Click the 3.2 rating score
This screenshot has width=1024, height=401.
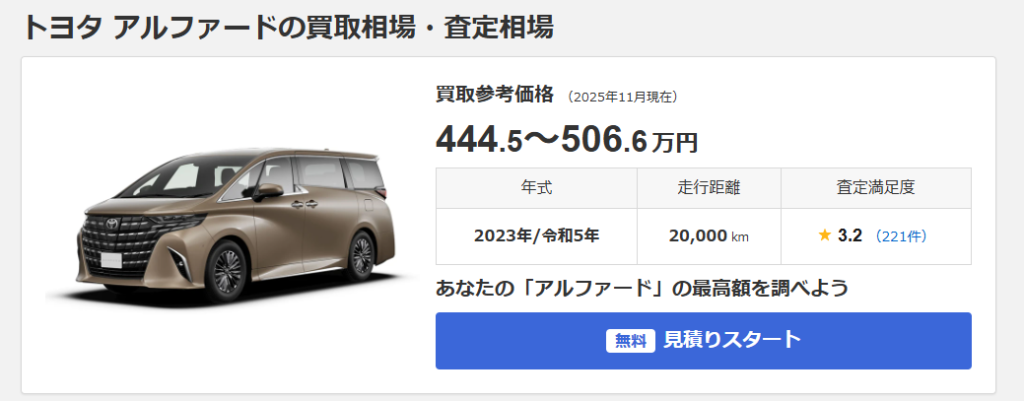(850, 236)
